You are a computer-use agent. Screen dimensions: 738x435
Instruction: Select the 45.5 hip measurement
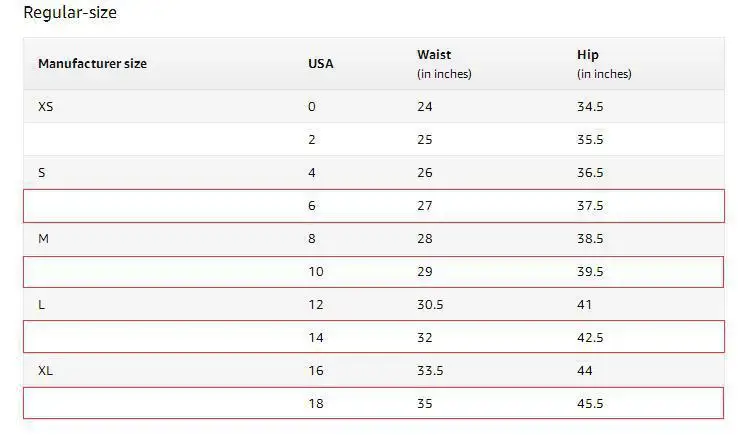click(590, 404)
